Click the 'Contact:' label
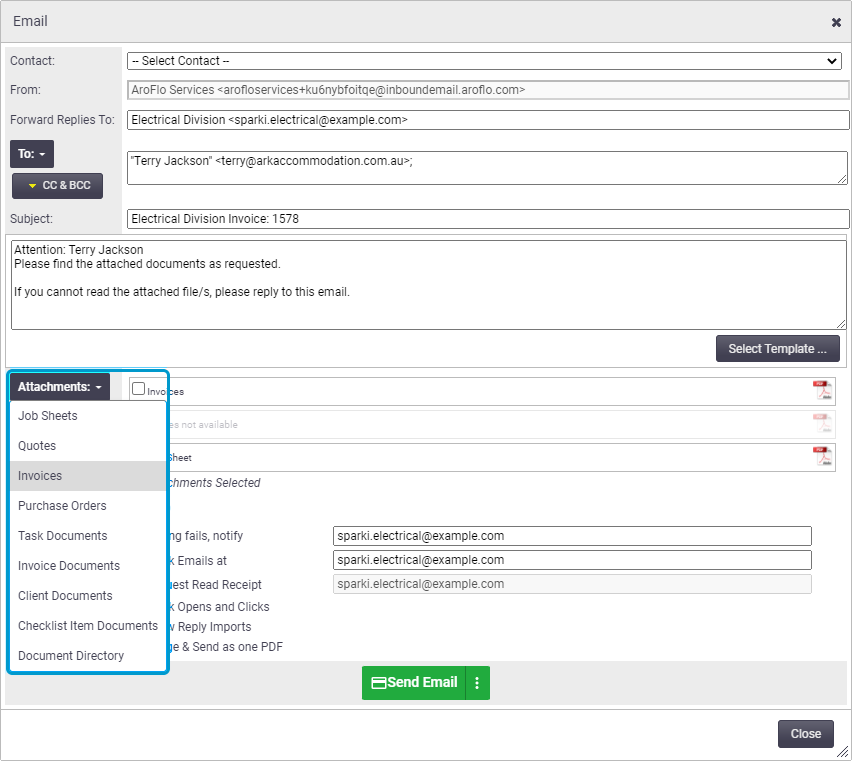This screenshot has height=761, width=852. (x=33, y=61)
